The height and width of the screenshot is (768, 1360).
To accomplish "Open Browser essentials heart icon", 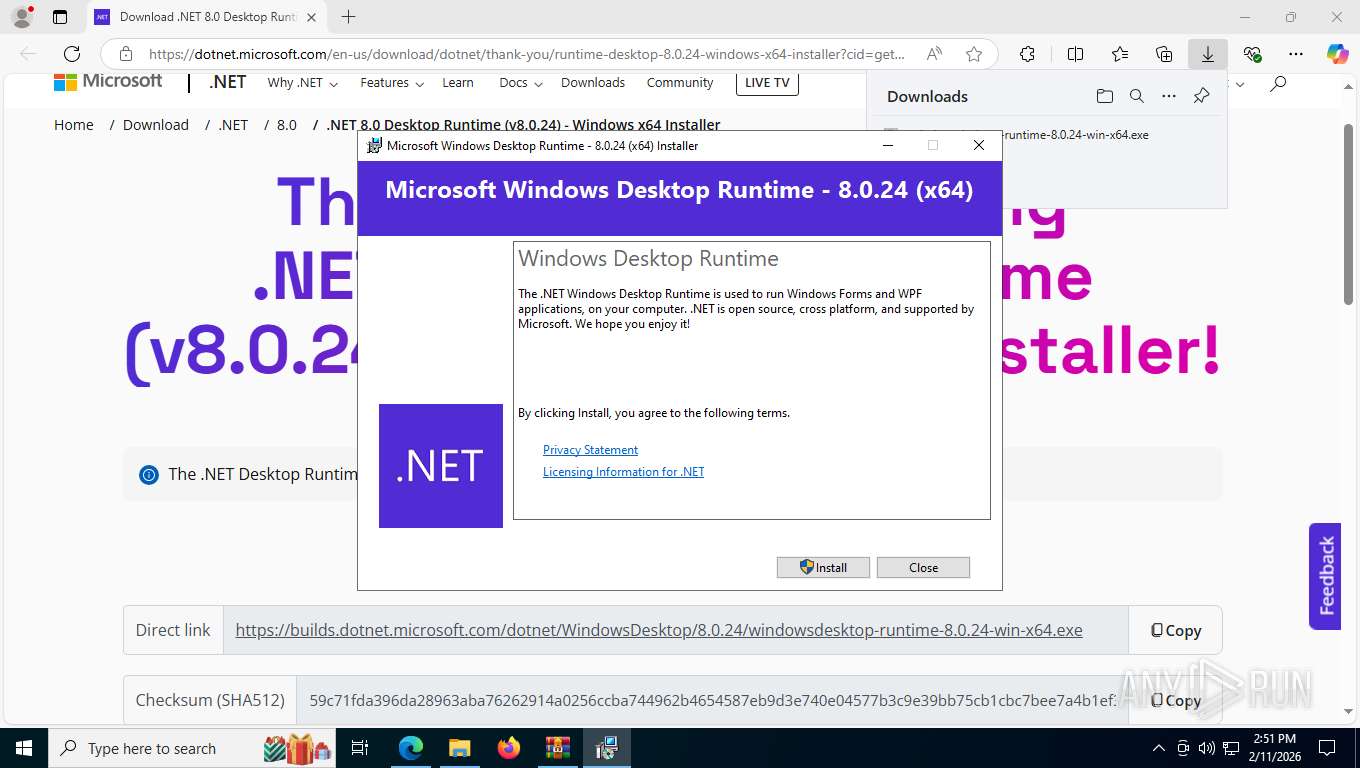I will coord(1252,54).
